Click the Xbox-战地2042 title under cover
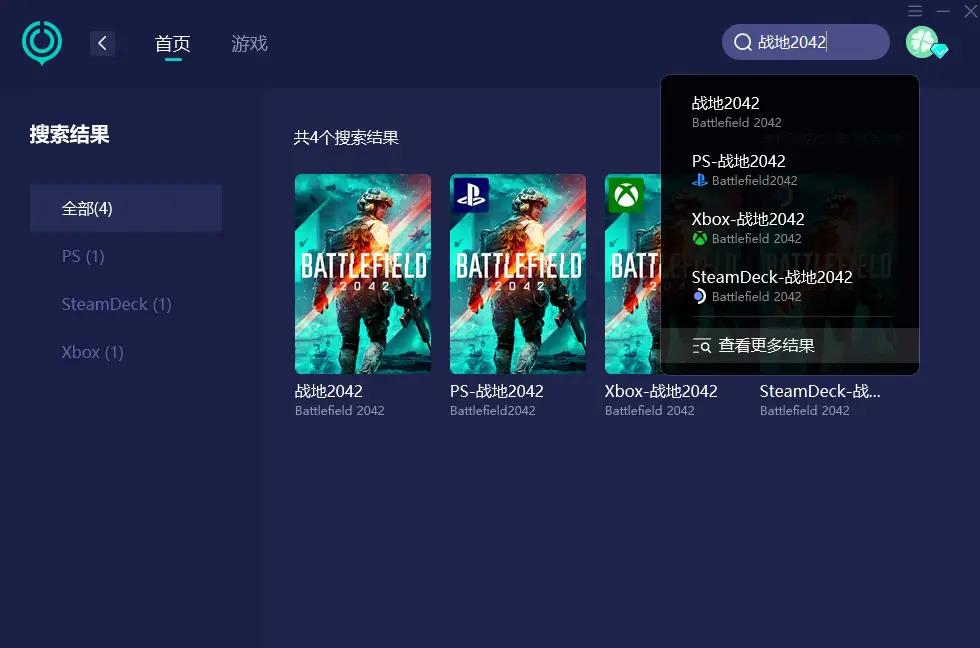 click(661, 391)
